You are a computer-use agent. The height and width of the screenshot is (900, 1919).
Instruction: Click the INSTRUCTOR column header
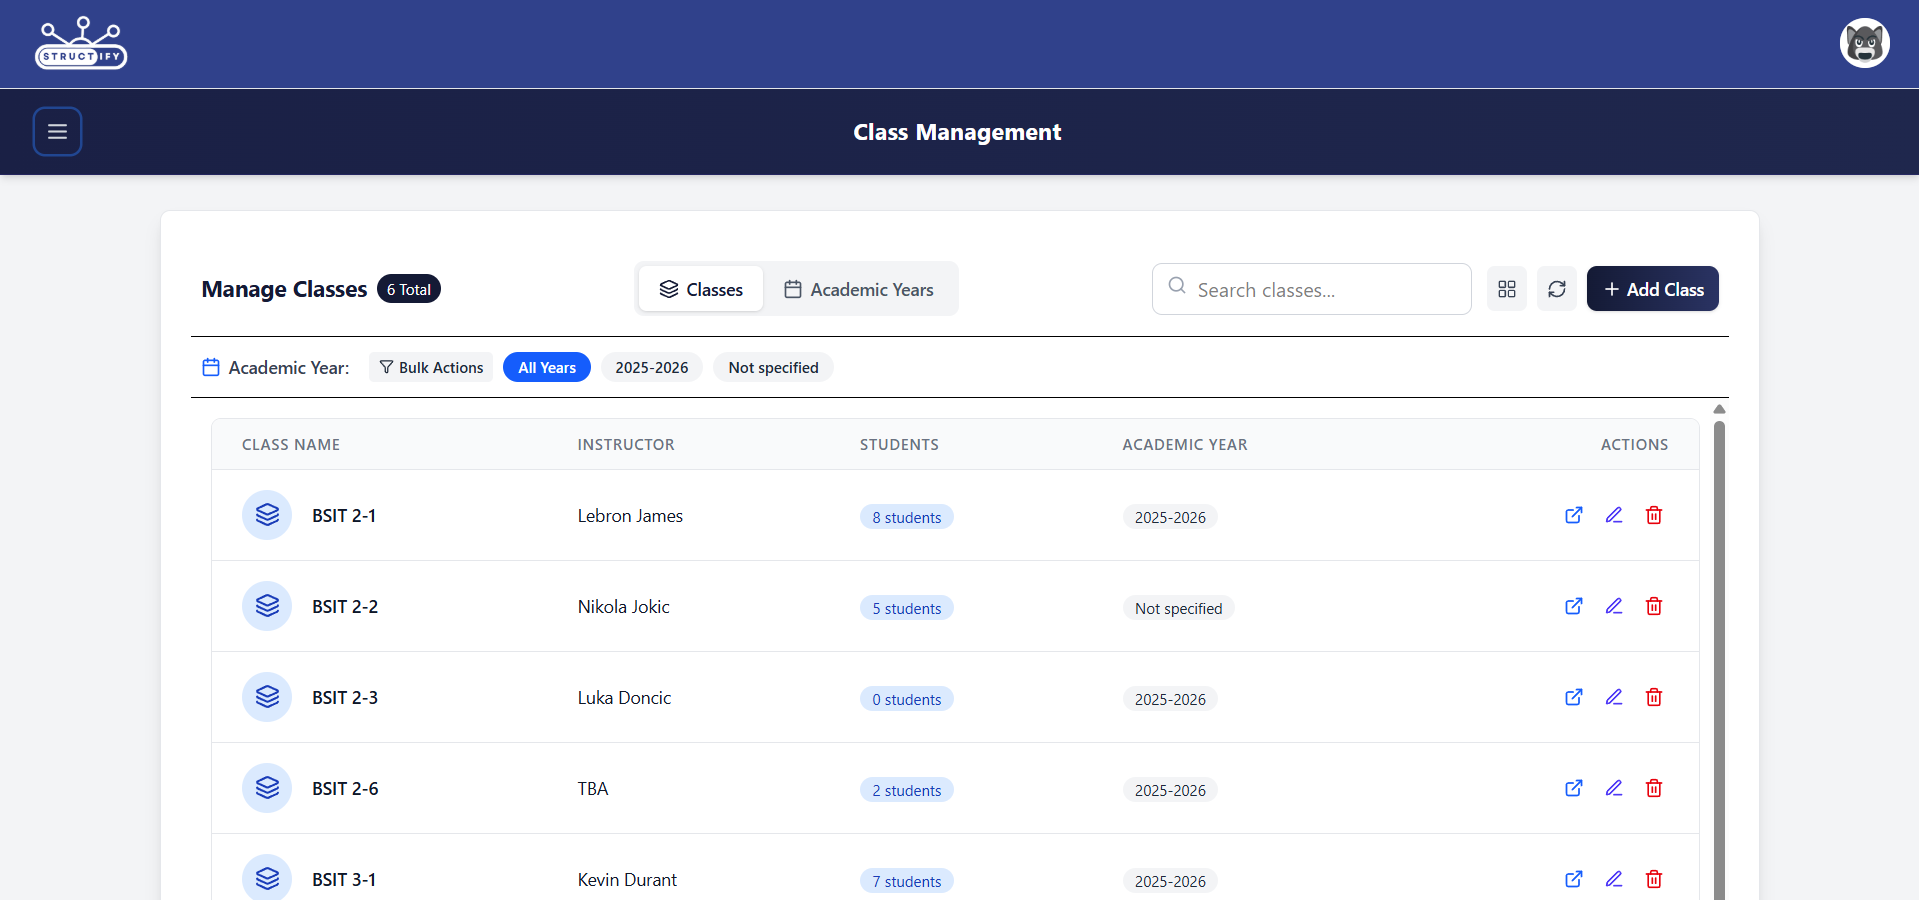tap(626, 445)
